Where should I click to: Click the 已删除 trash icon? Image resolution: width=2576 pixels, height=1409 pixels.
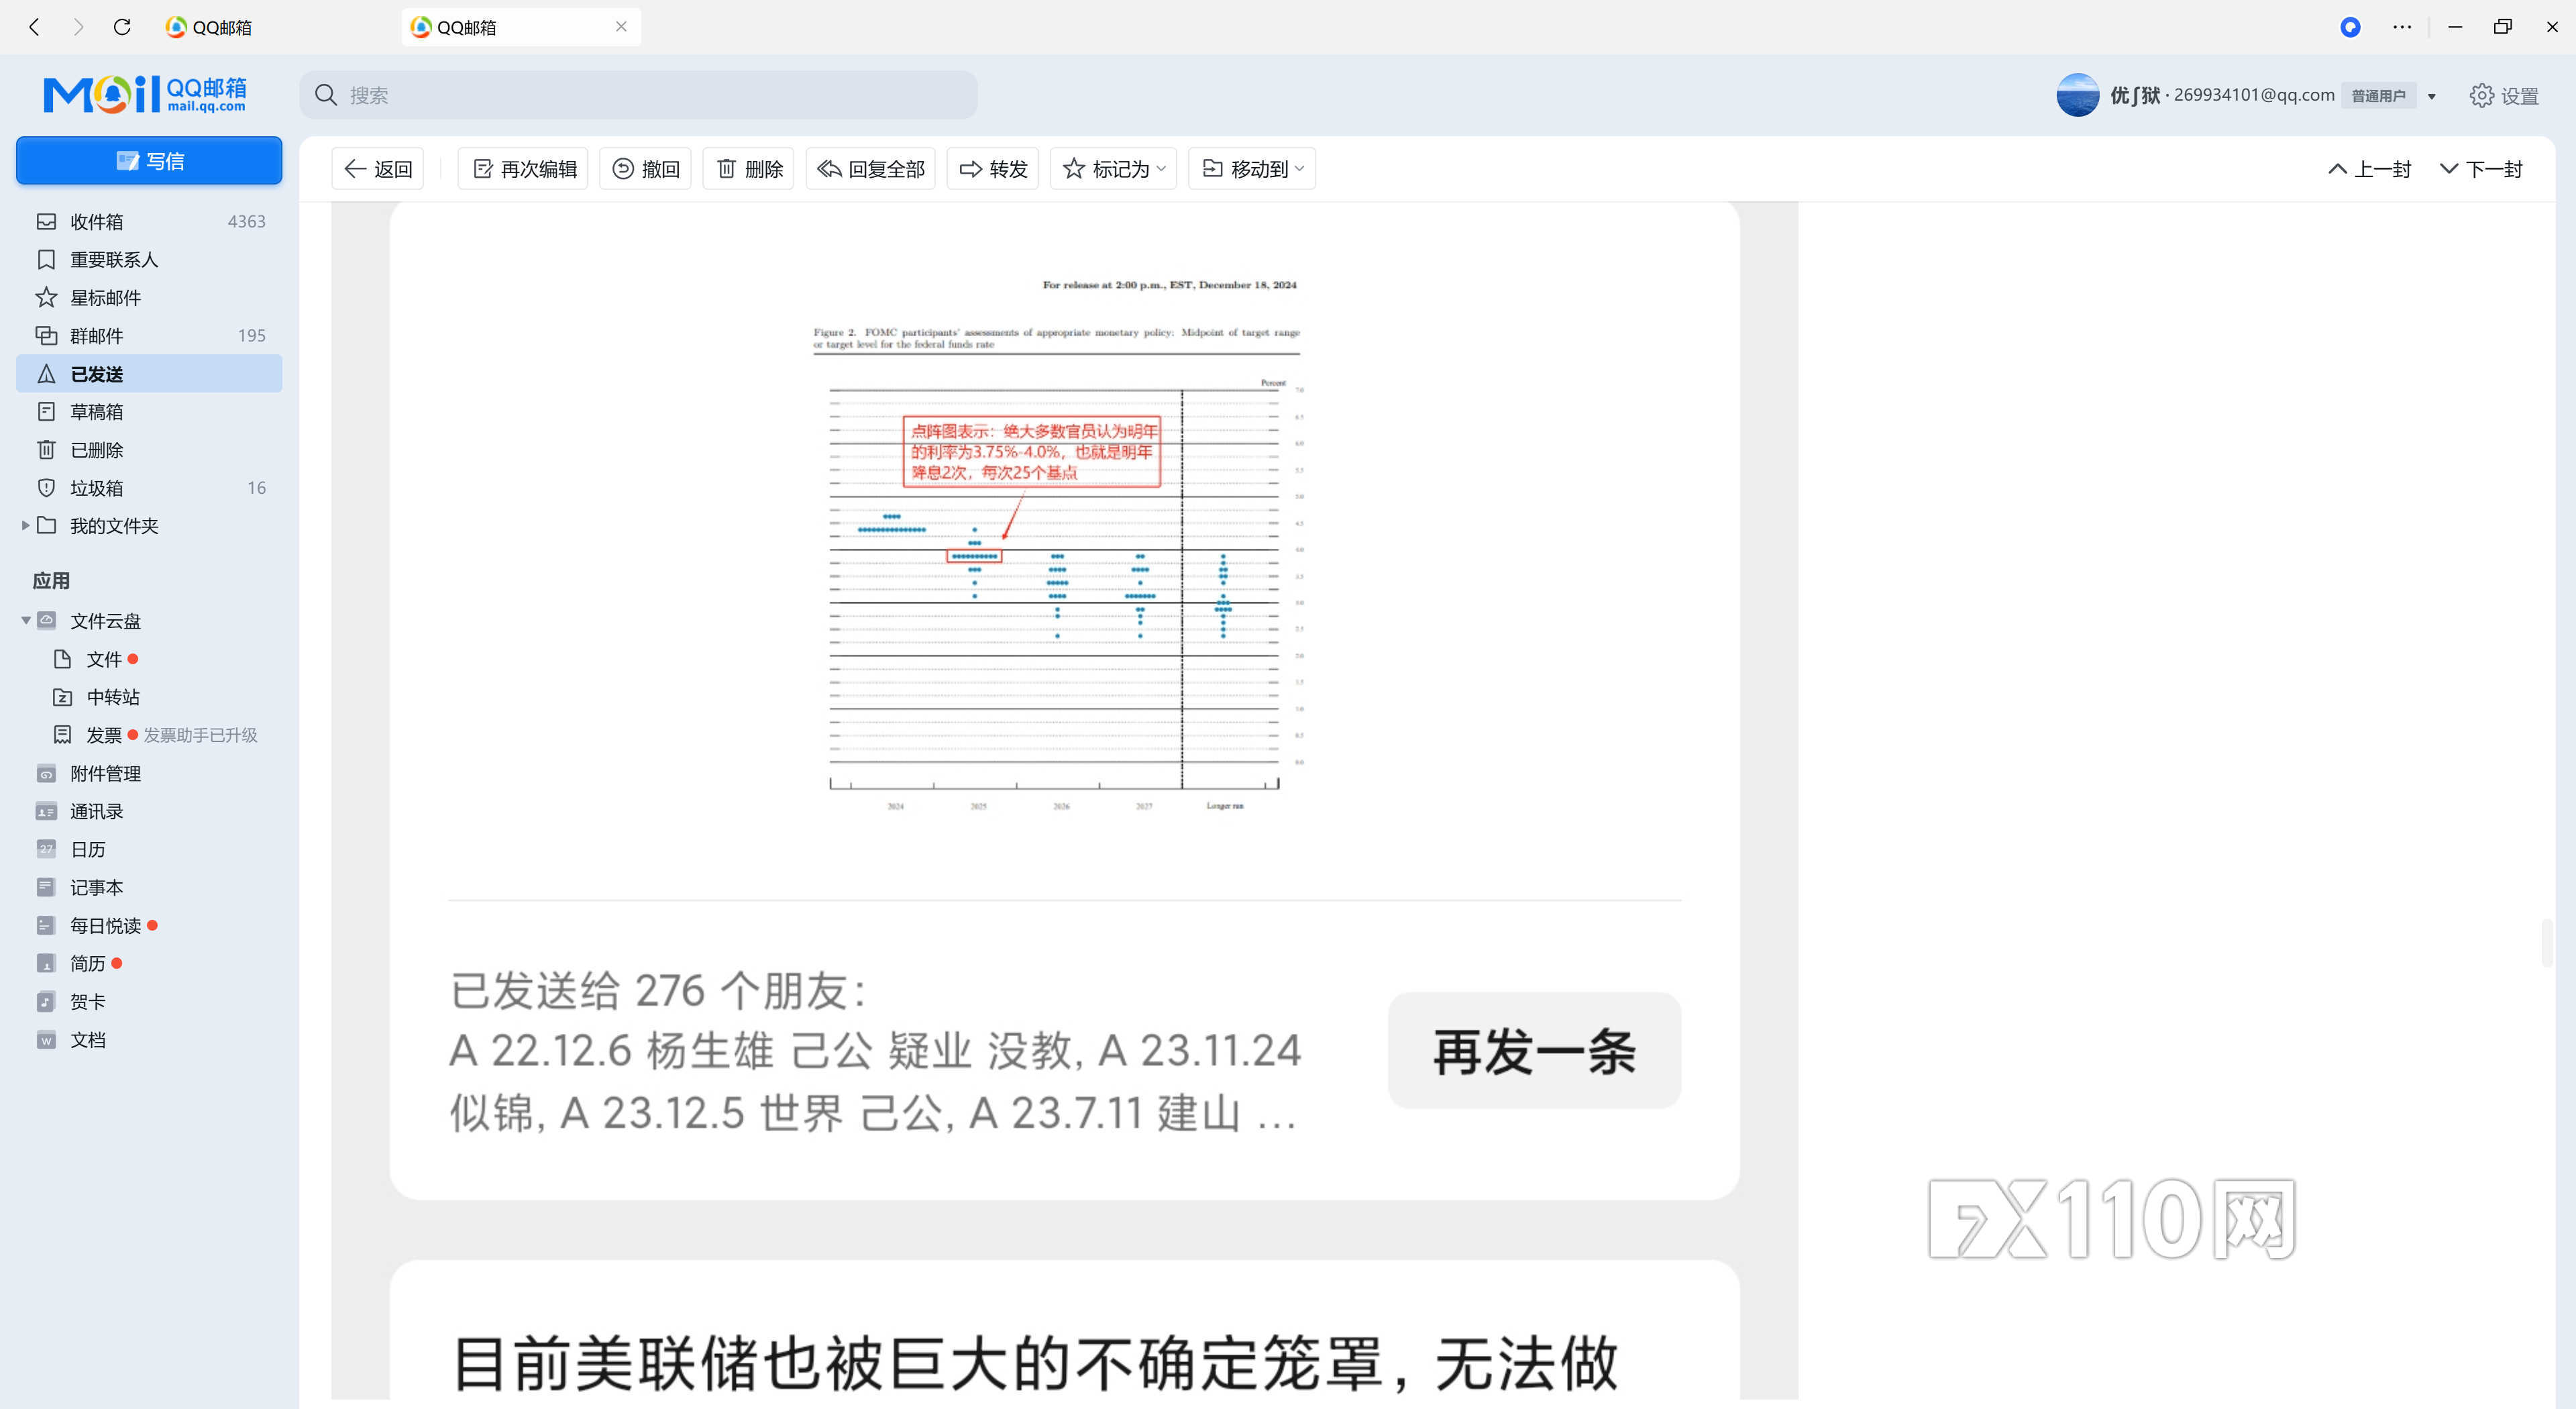click(x=46, y=450)
